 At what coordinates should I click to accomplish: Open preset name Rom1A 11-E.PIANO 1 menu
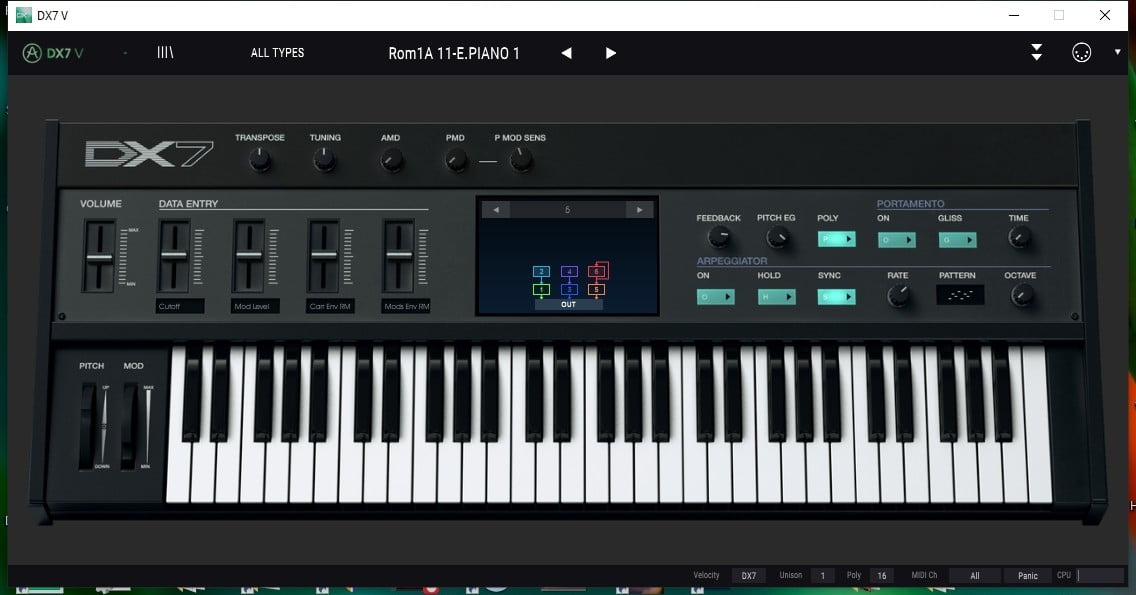point(454,53)
